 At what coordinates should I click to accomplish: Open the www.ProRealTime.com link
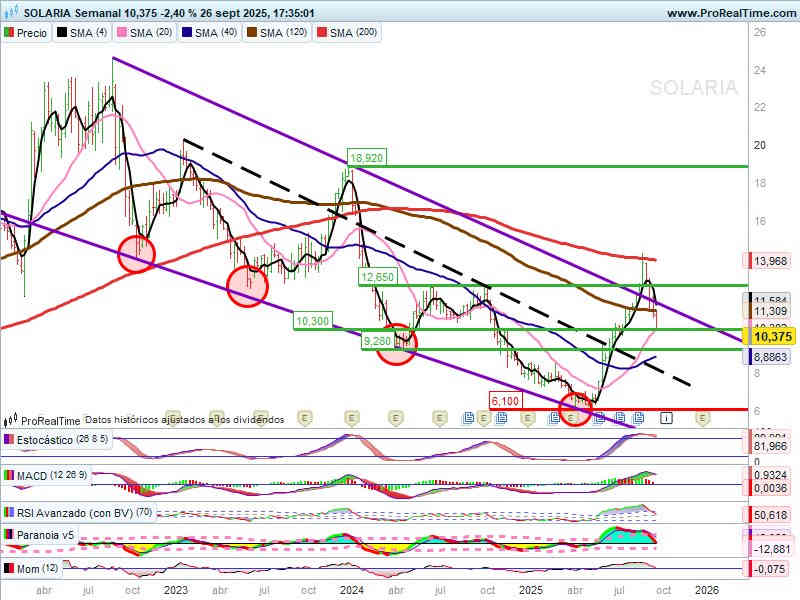pyautogui.click(x=733, y=13)
